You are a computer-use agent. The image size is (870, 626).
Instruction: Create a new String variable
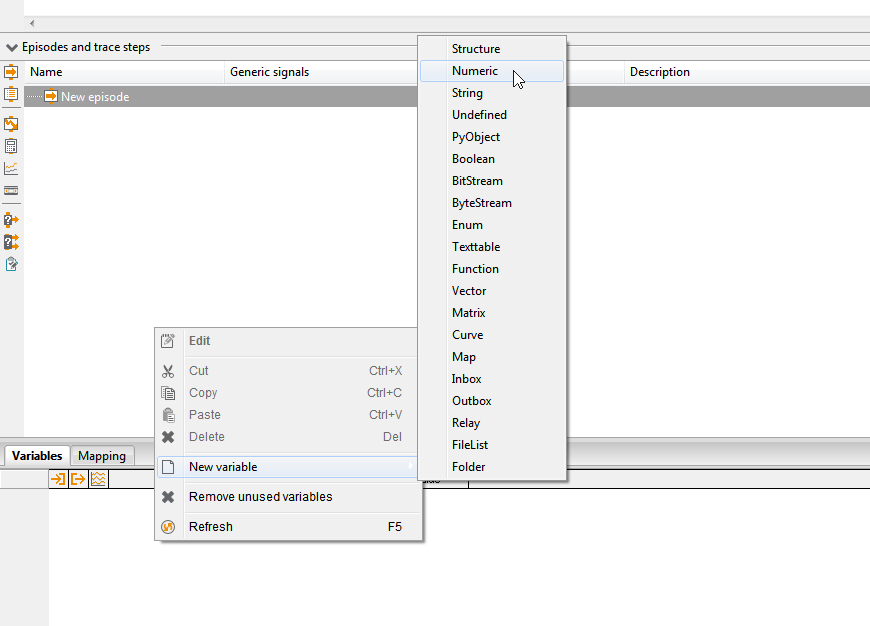point(492,93)
